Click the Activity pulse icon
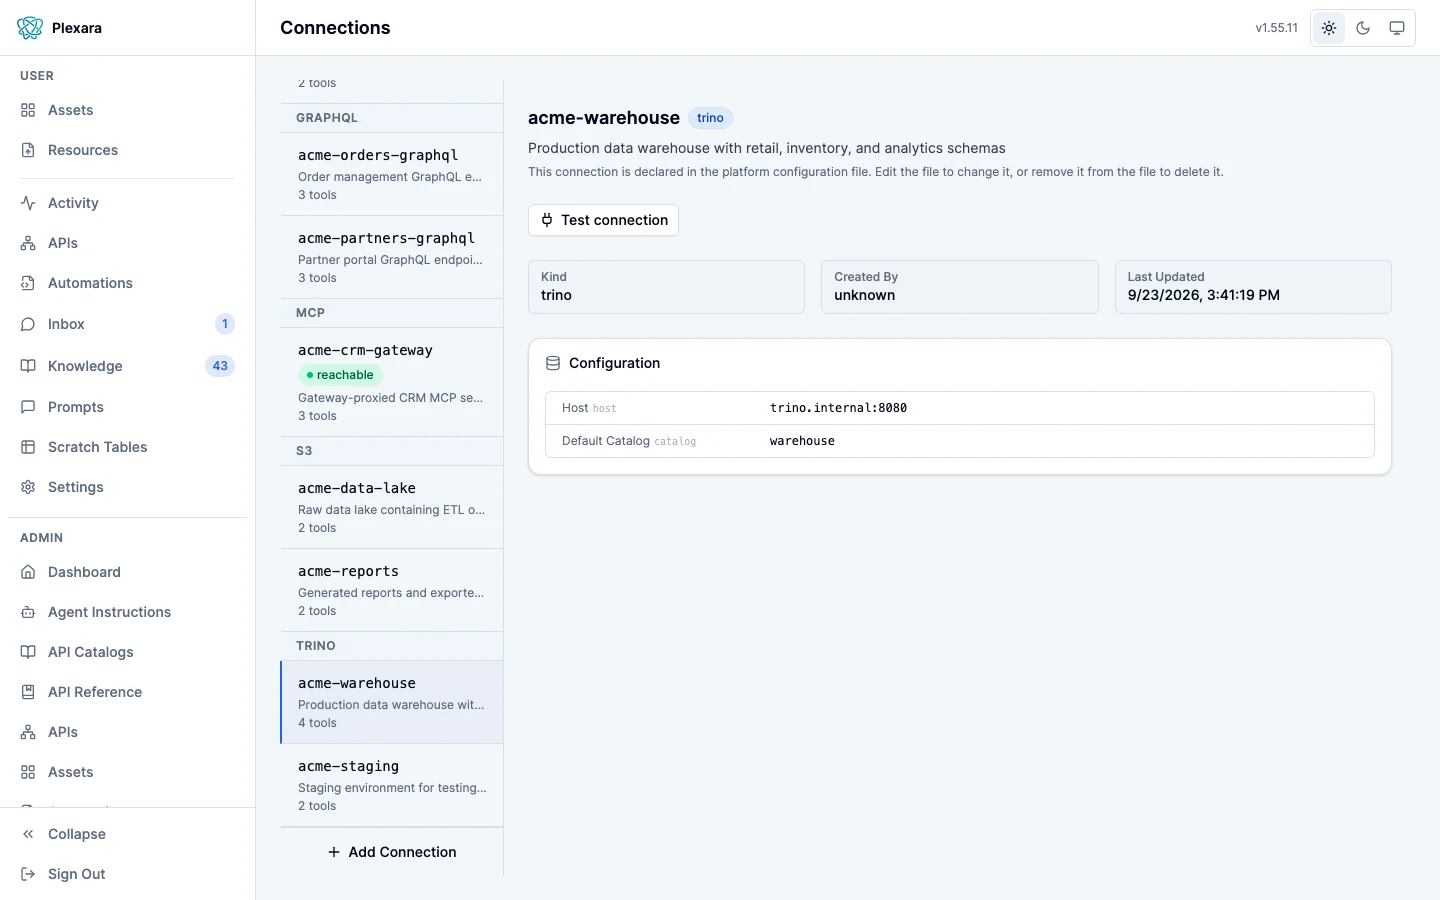Viewport: 1440px width, 900px height. point(28,203)
